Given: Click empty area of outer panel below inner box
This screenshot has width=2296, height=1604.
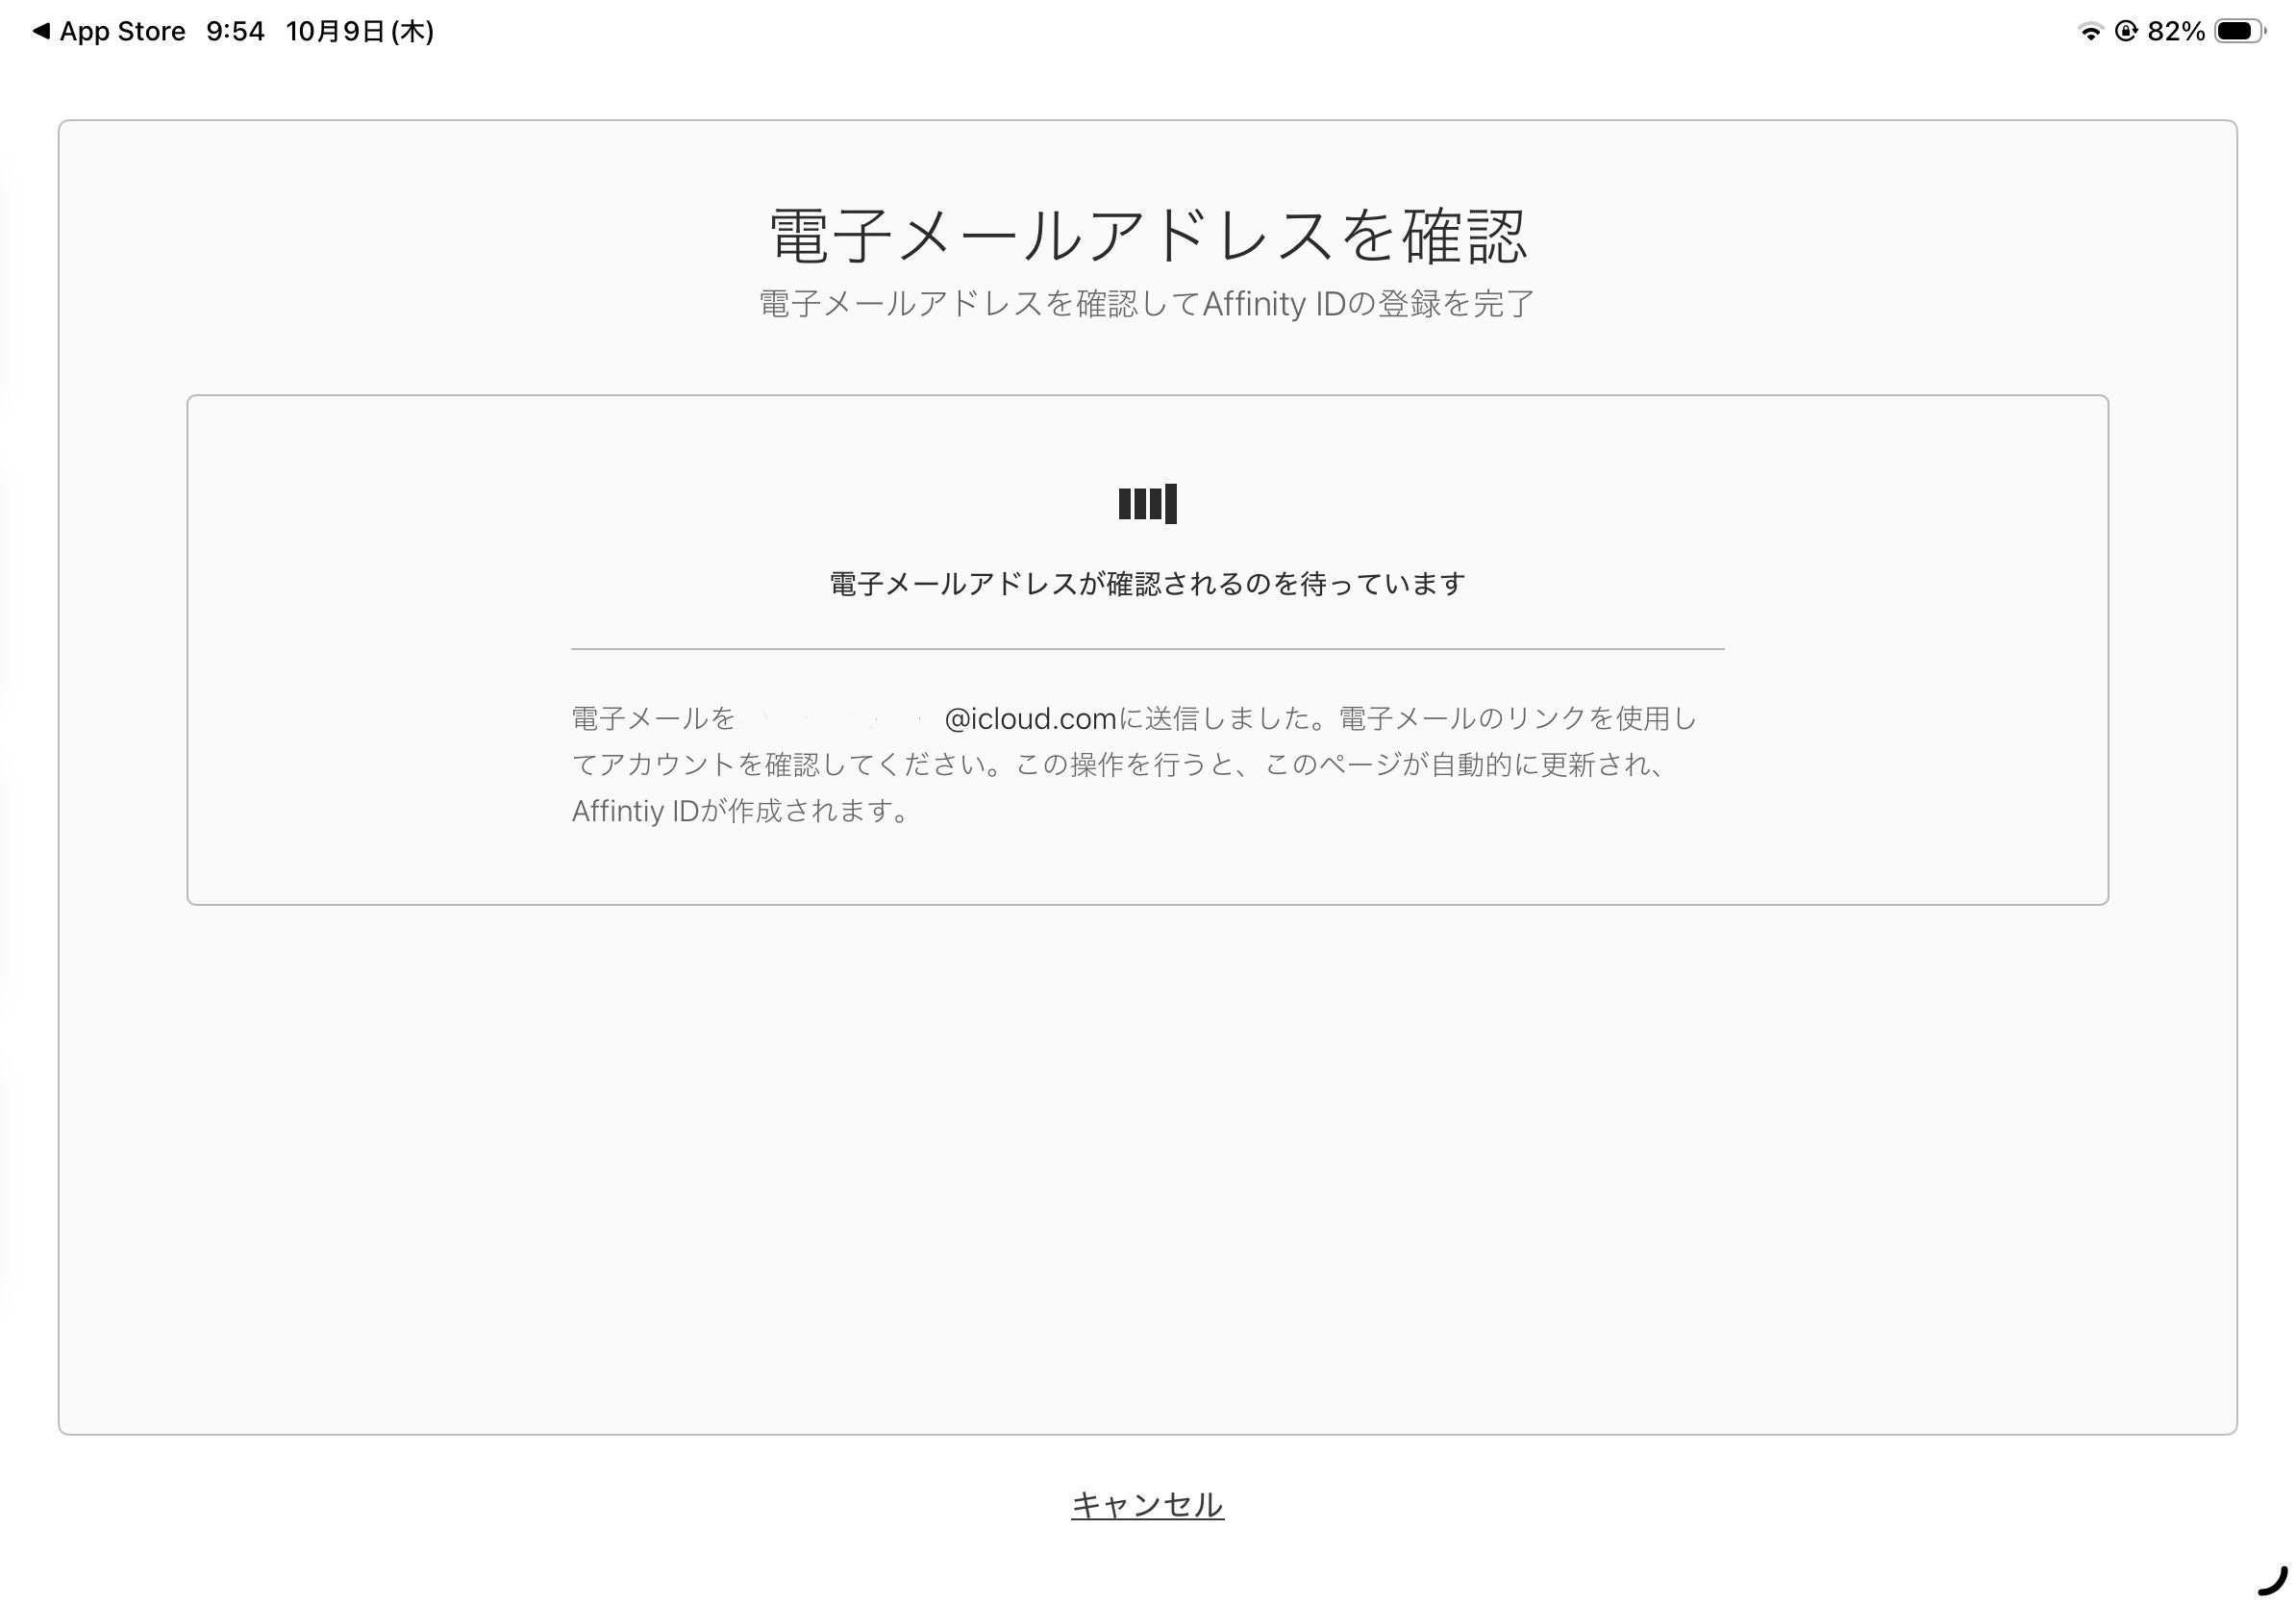Looking at the screenshot, I should [1147, 1170].
